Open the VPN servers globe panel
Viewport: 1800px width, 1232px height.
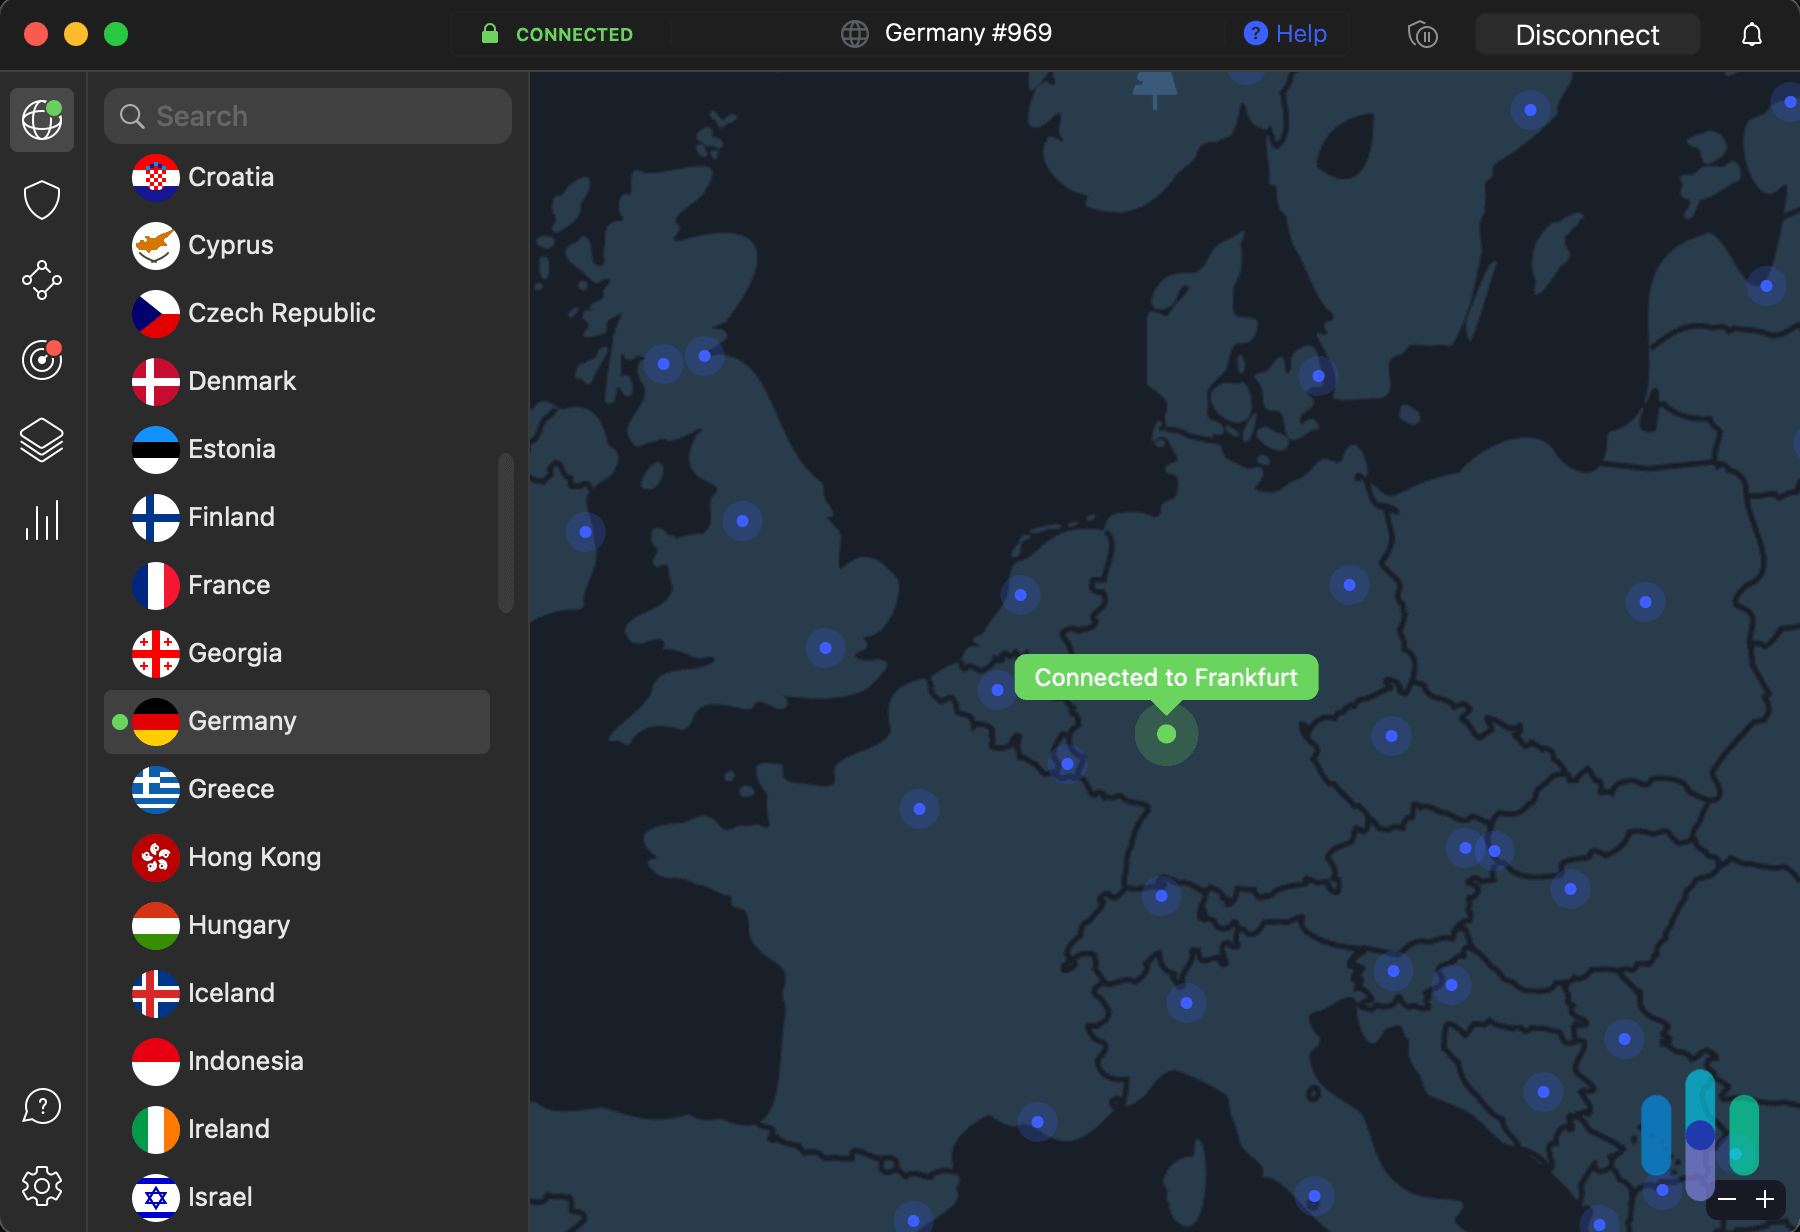41,119
